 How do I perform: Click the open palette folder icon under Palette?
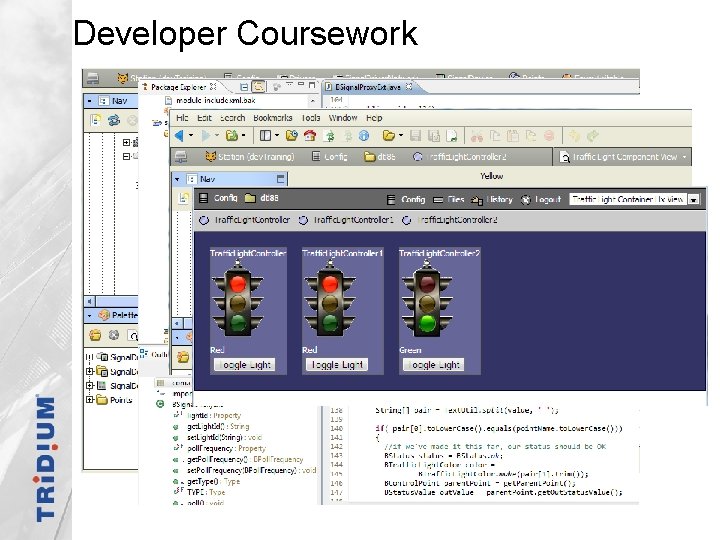tap(95, 335)
